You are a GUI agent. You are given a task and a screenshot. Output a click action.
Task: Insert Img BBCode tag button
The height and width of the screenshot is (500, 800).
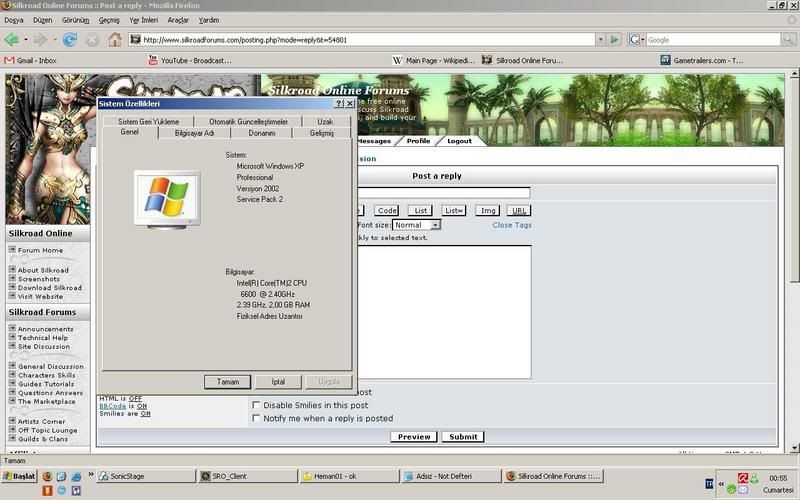pos(488,210)
